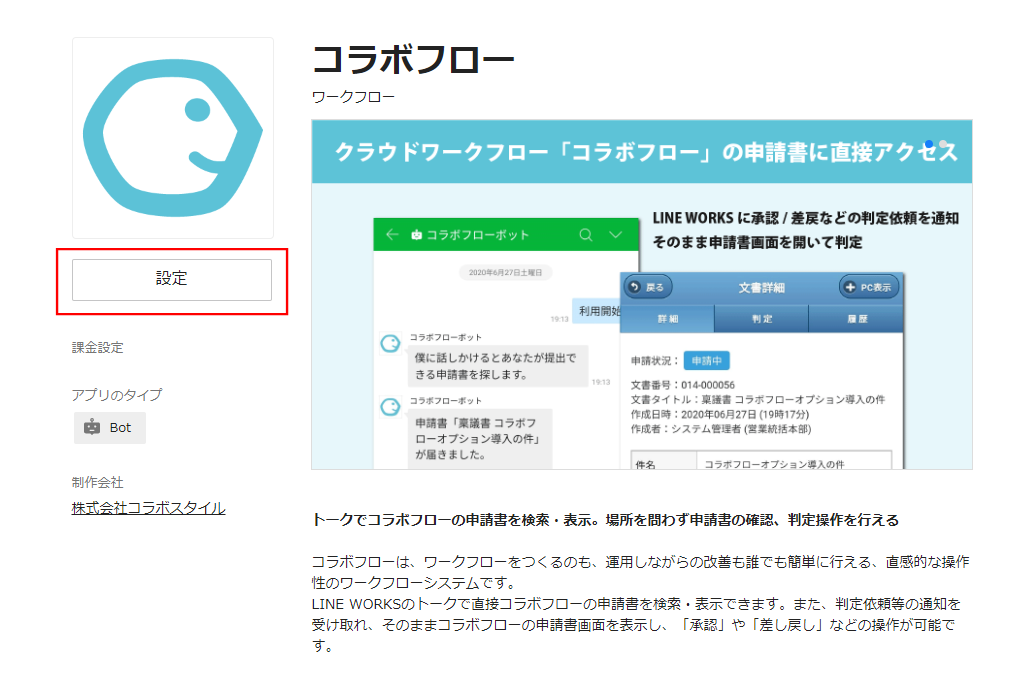Open the 株式会社コラボスタイル company link
Screen dimensions: 1025x677
[147, 507]
